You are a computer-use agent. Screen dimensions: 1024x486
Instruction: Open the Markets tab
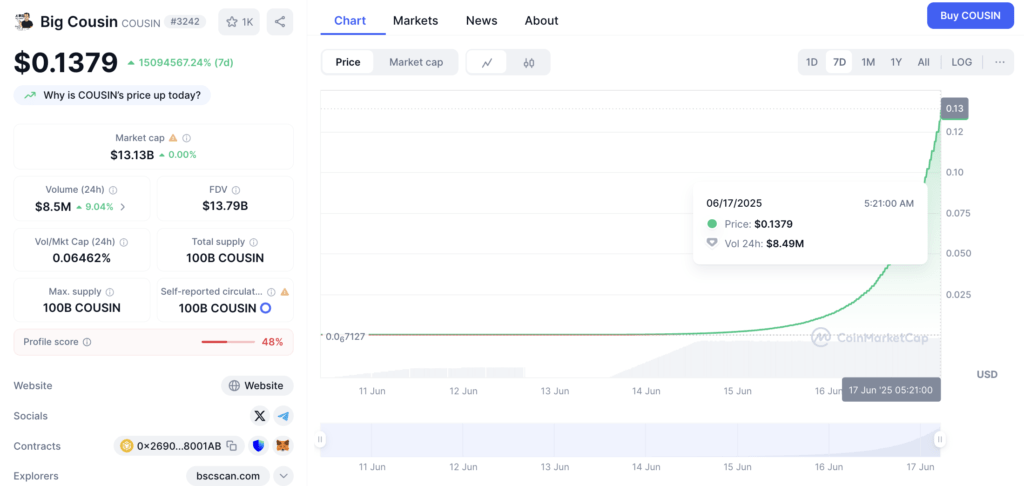(415, 21)
